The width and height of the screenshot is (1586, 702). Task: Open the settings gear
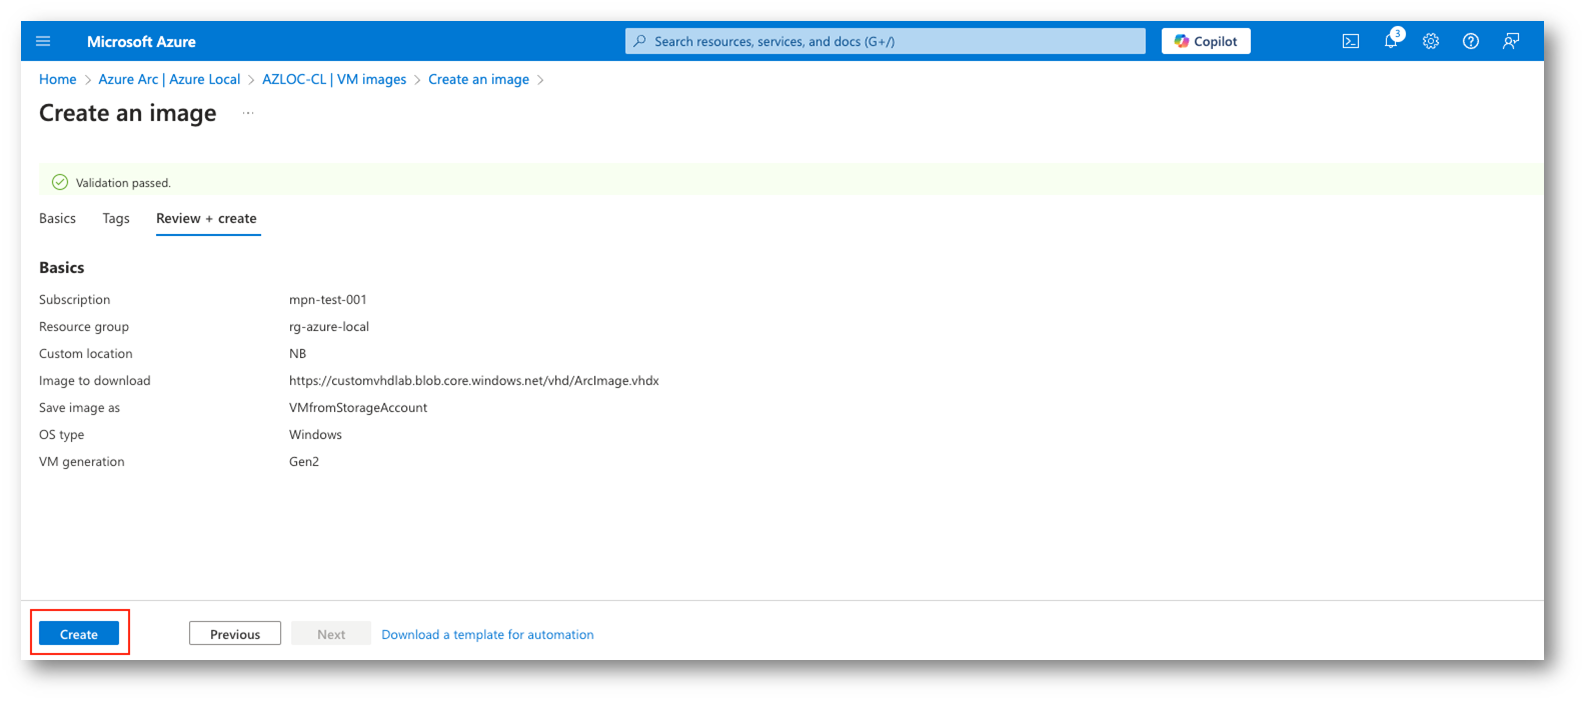1431,41
